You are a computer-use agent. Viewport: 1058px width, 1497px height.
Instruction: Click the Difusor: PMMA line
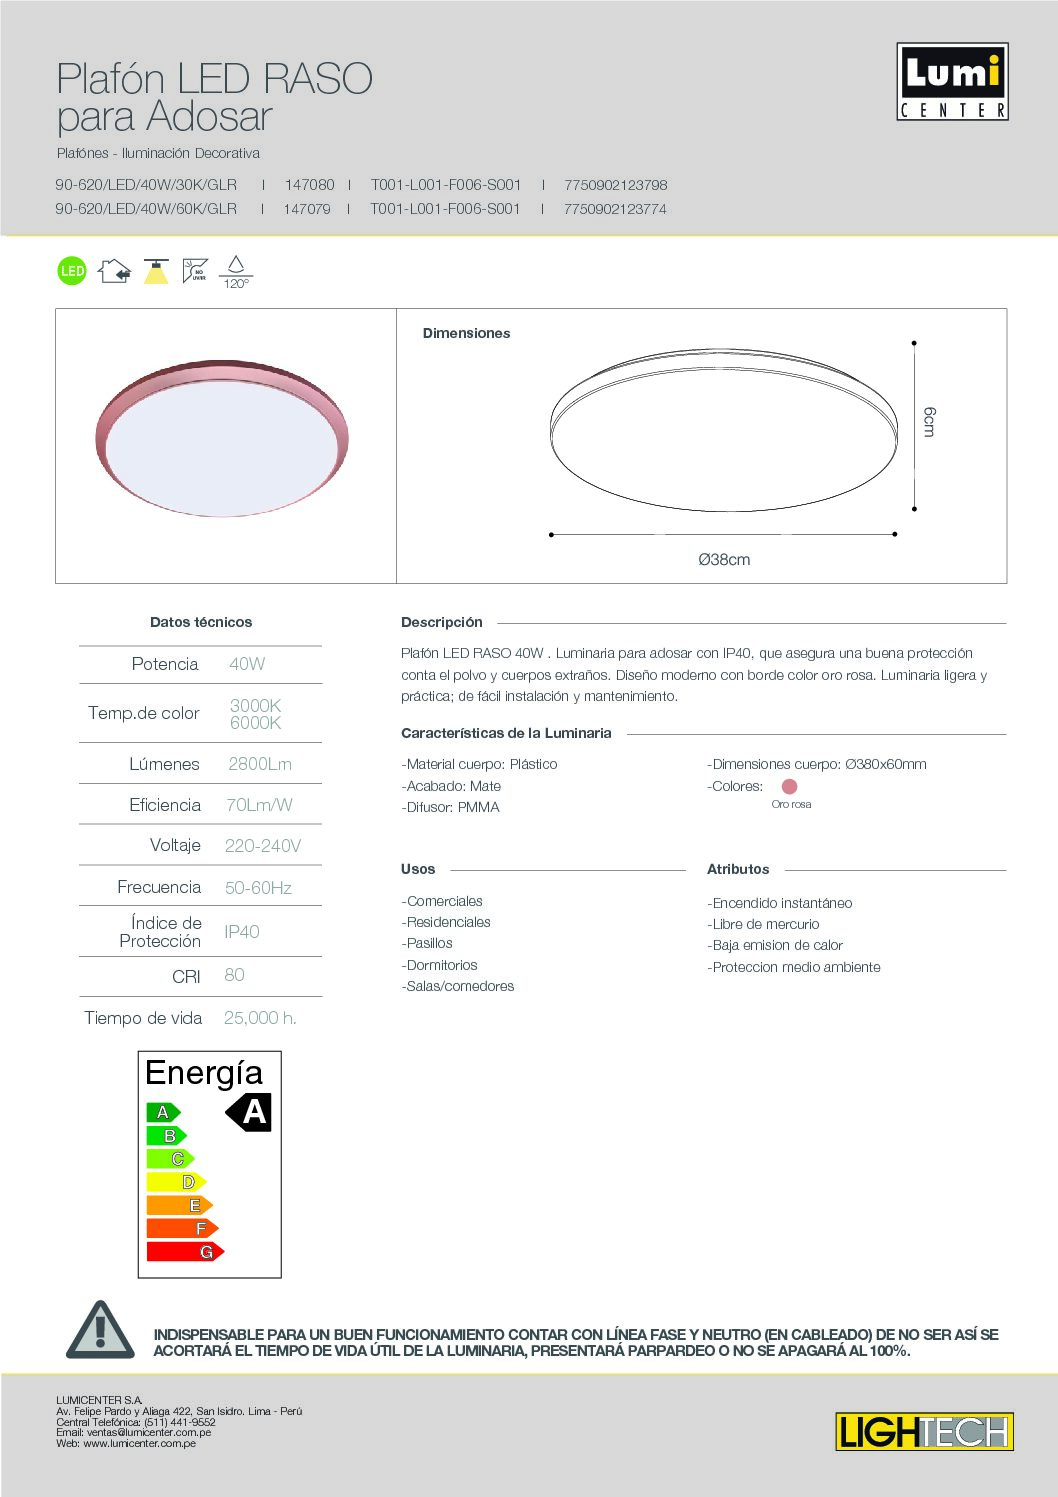(451, 807)
